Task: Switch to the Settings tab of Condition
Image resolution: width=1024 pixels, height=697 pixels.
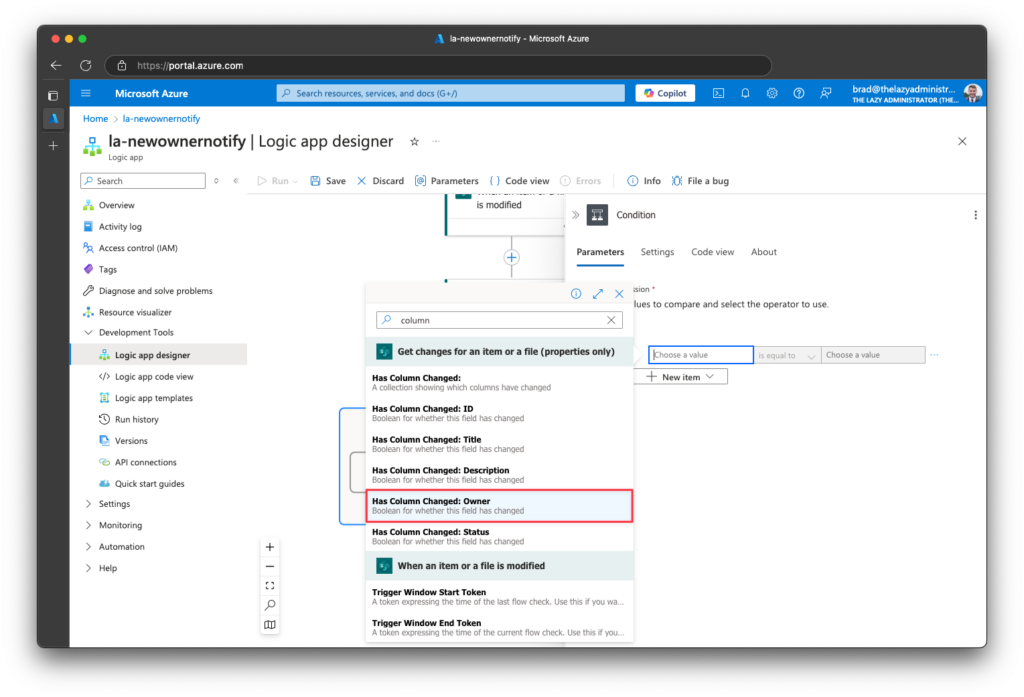Action: coord(657,252)
